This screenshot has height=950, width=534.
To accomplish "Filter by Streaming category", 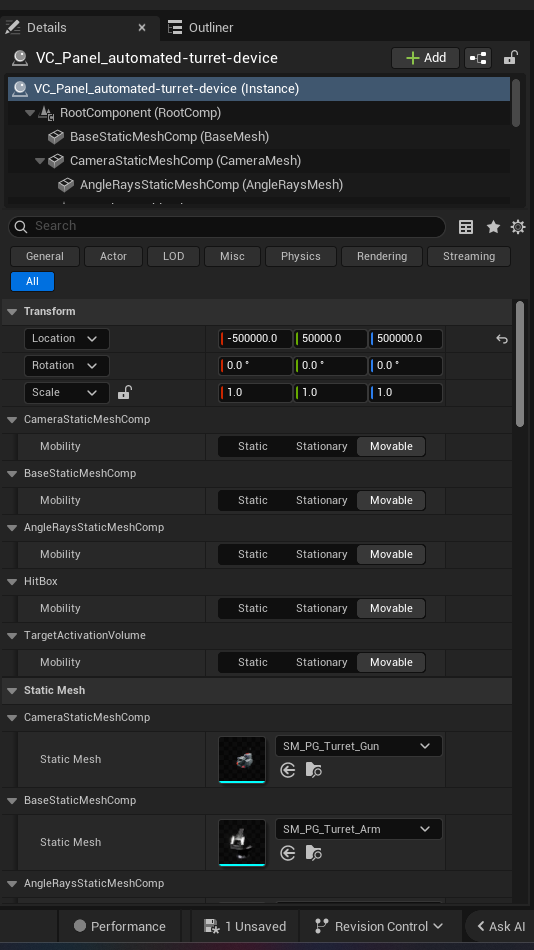I will (x=469, y=256).
